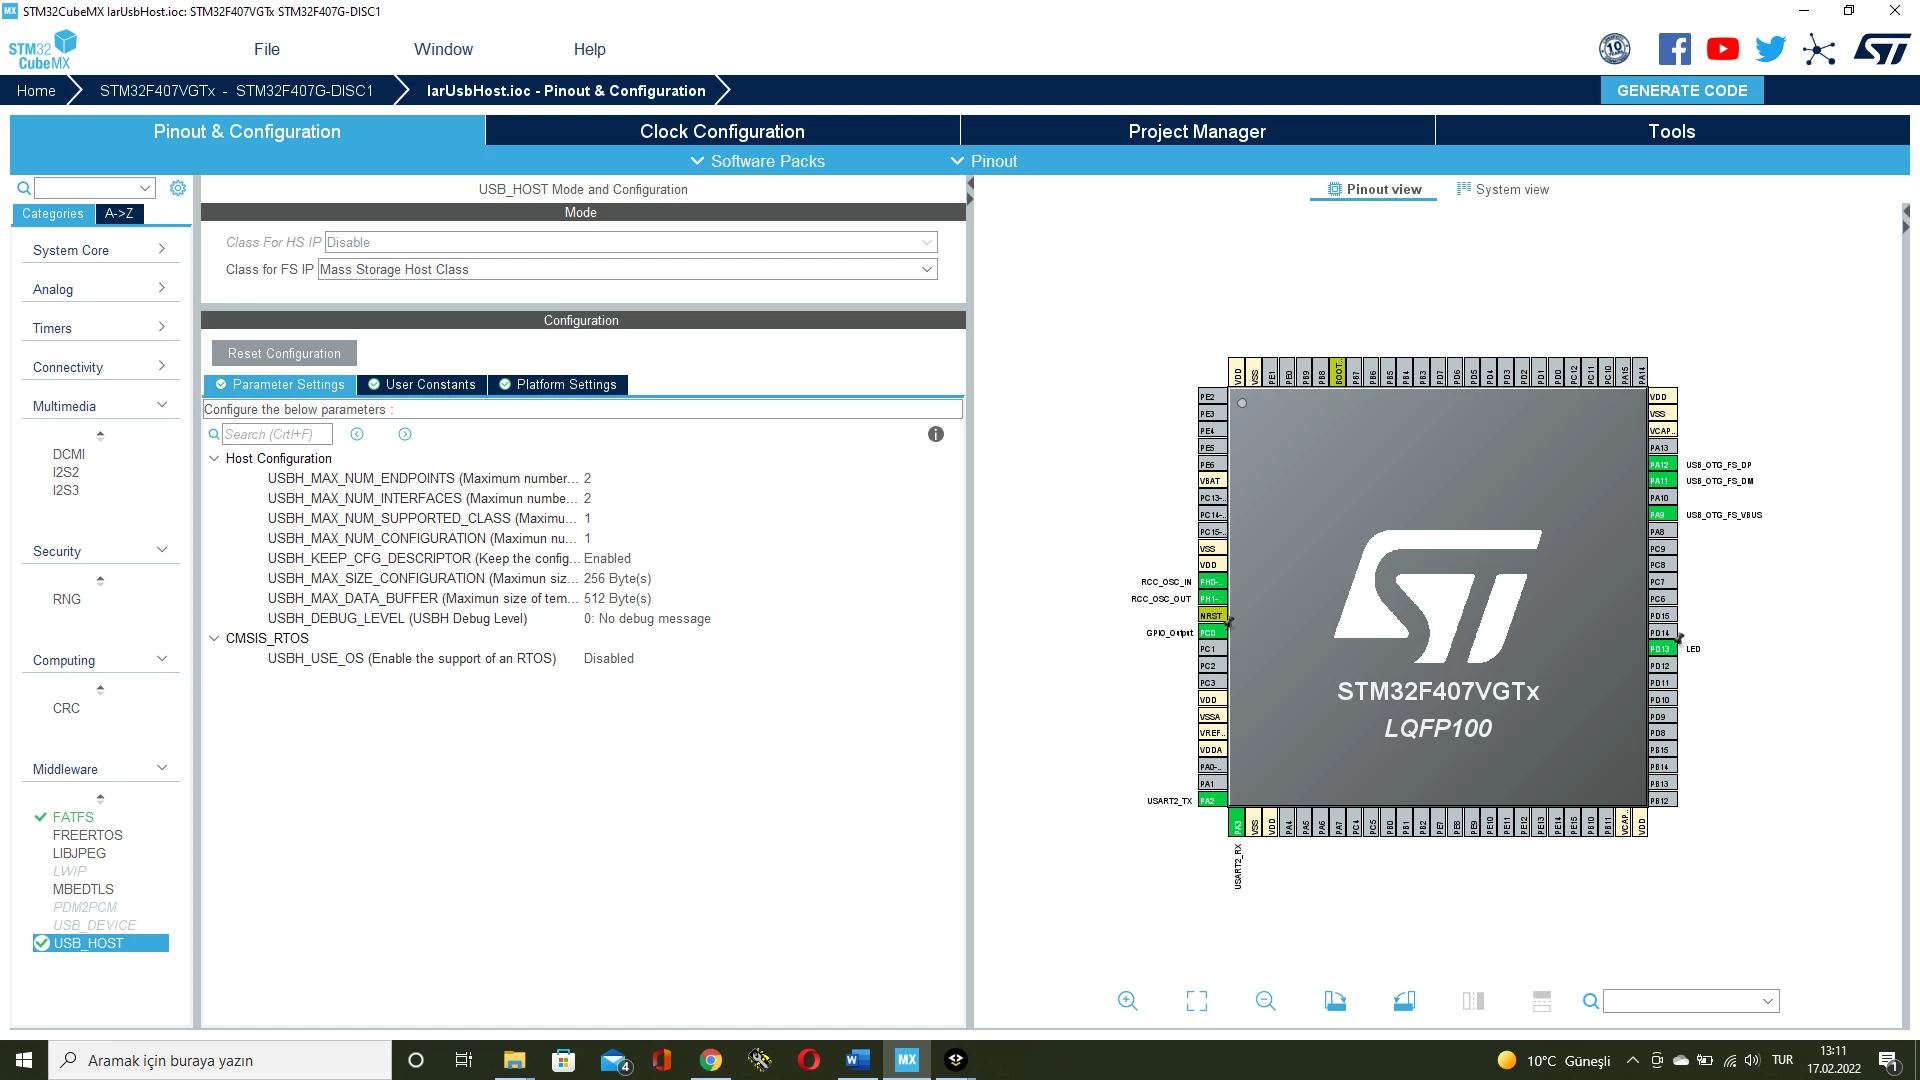Select the green PD13 LED pin

(x=1662, y=649)
